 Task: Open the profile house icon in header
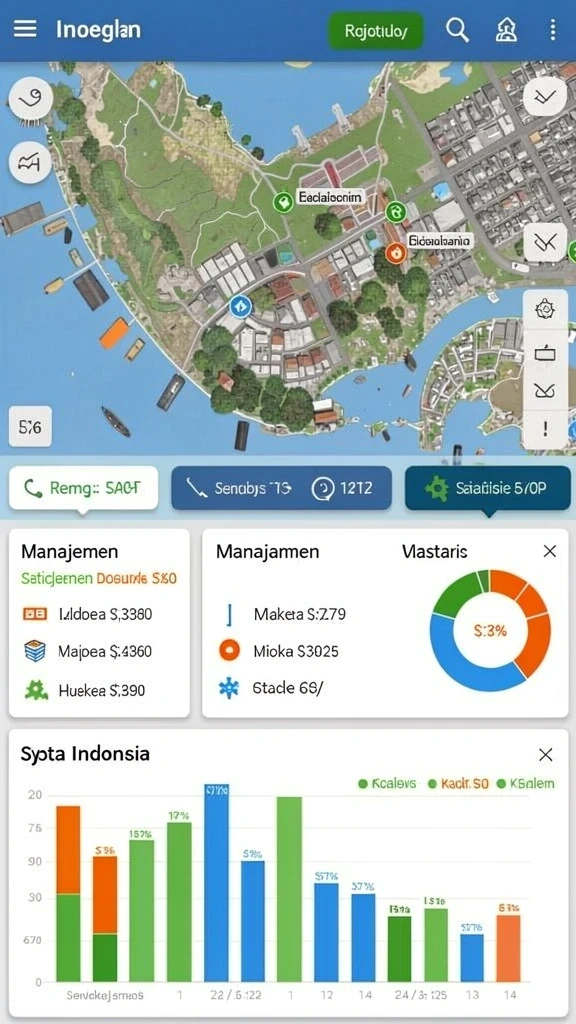(506, 30)
